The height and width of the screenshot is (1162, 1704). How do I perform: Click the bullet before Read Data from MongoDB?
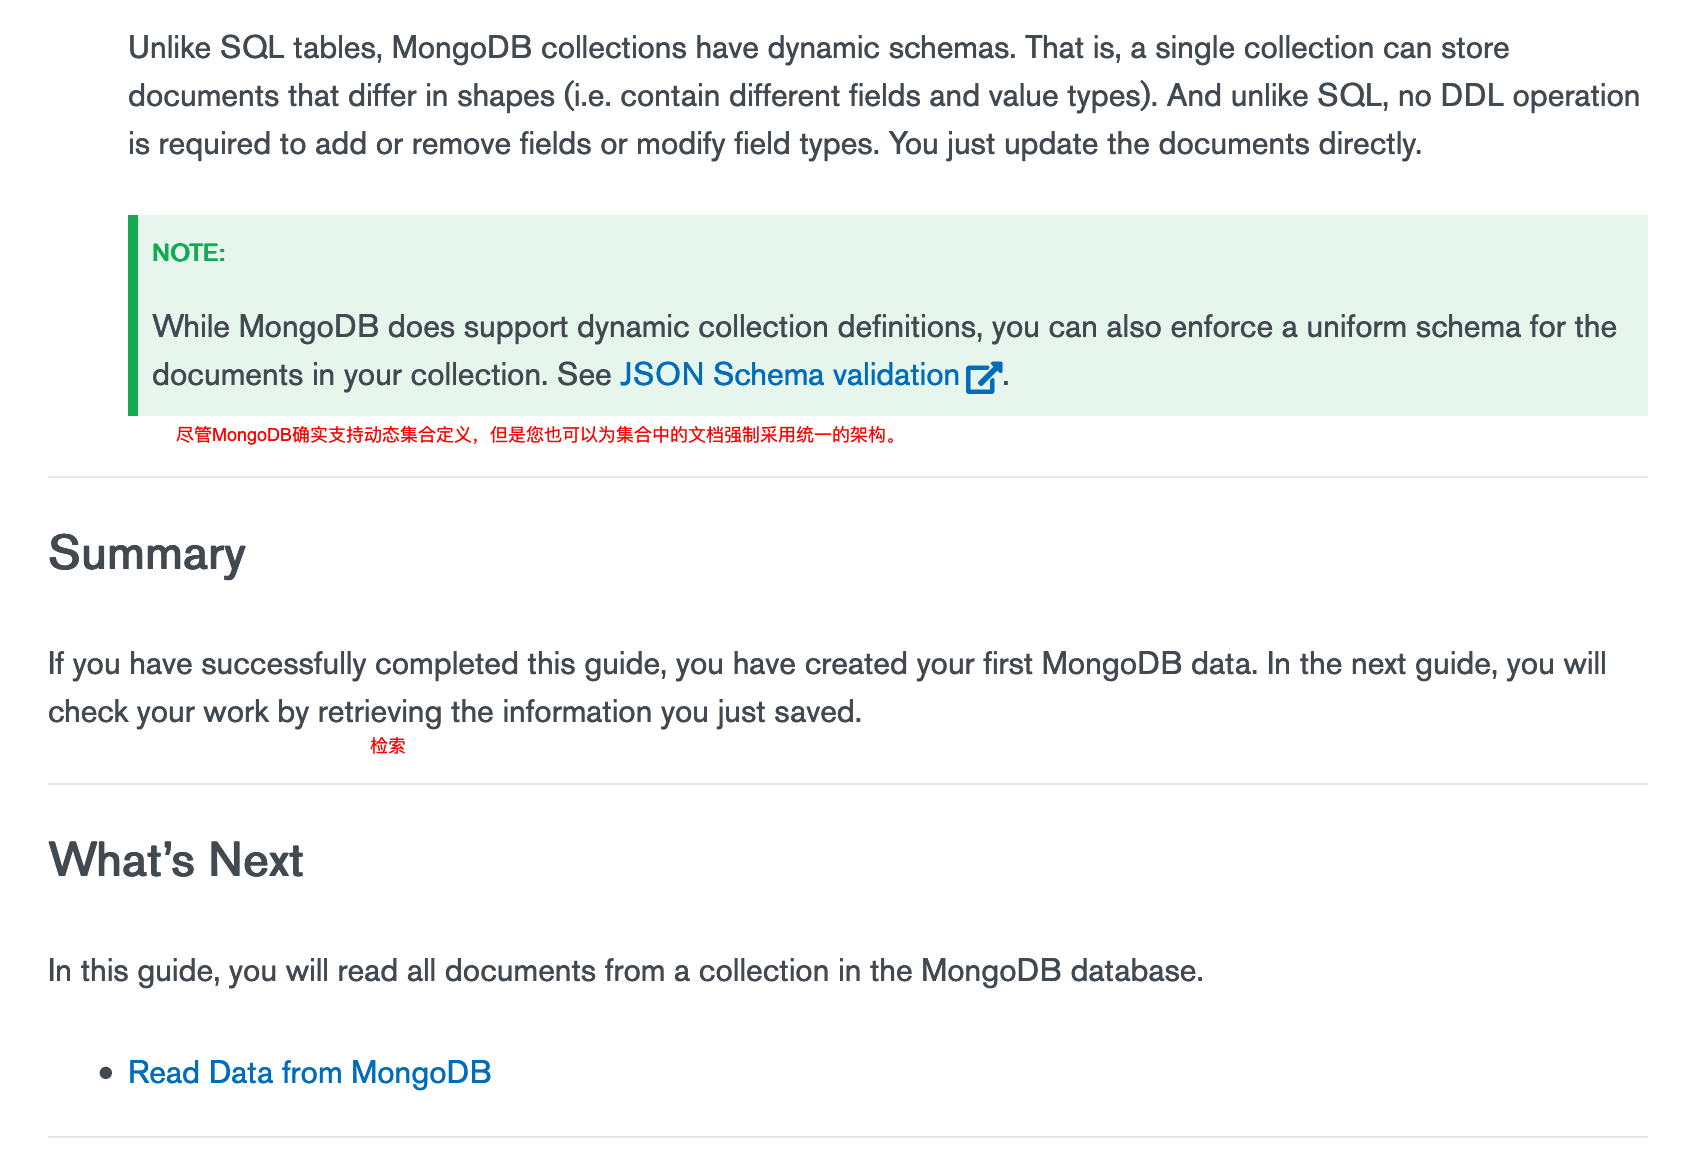[x=106, y=1074]
